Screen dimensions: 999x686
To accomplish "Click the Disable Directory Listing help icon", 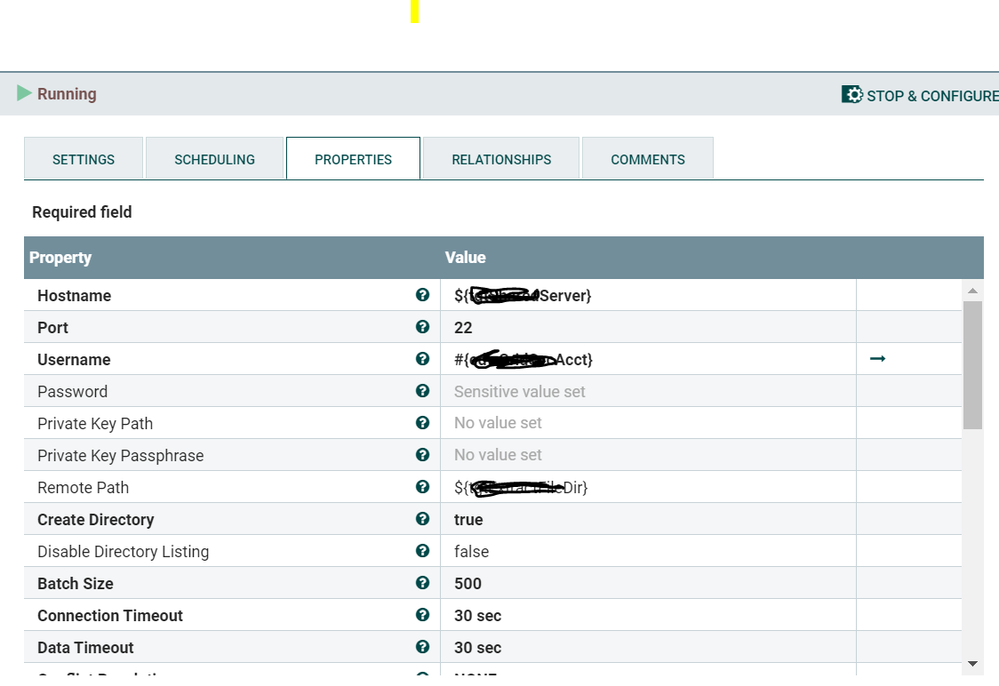I will pos(422,550).
